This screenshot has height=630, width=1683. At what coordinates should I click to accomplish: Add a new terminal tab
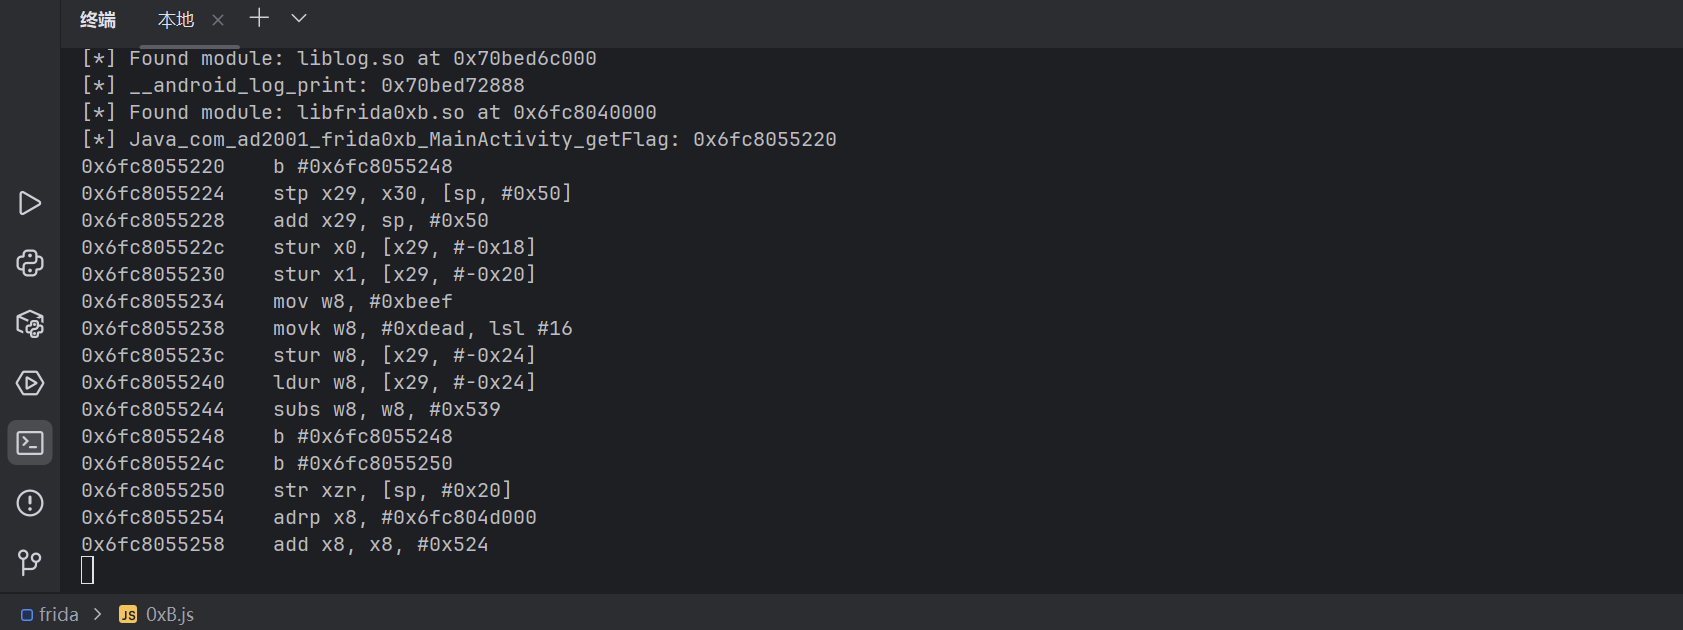[259, 18]
